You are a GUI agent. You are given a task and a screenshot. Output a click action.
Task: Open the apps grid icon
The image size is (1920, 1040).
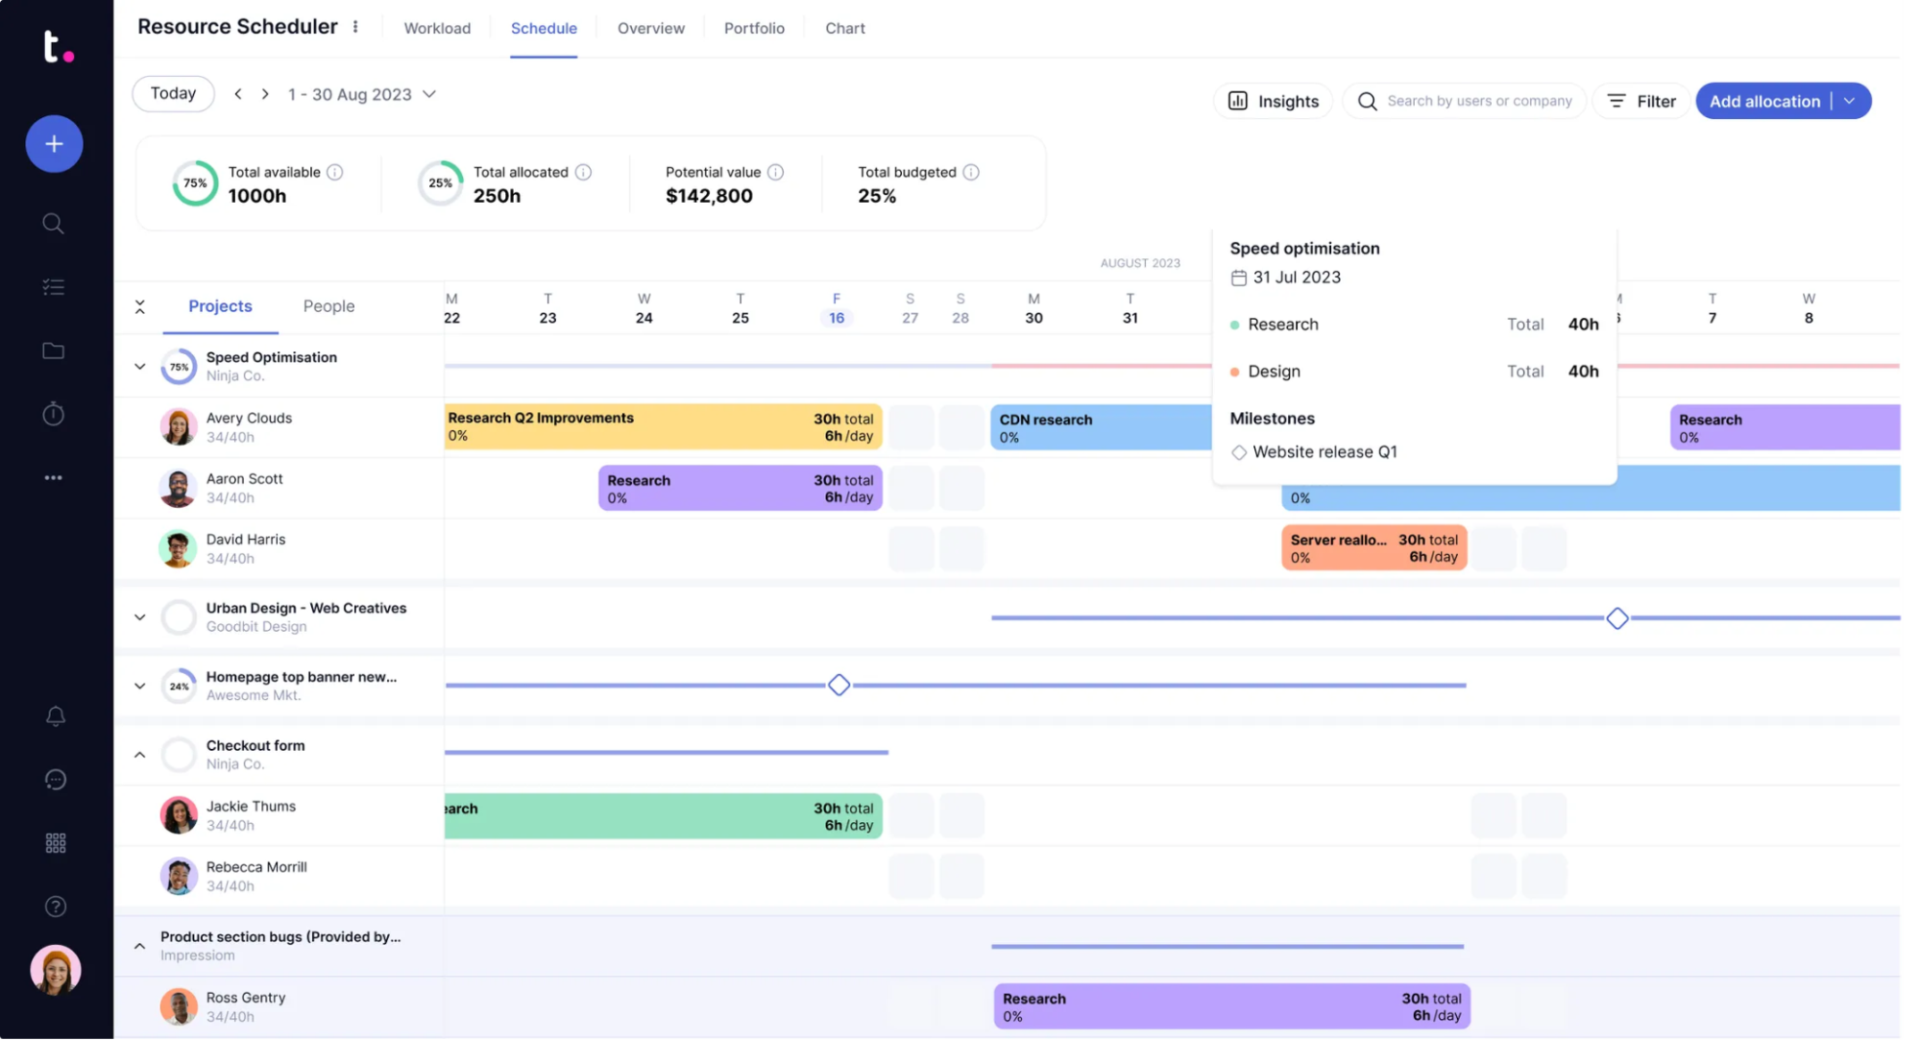pos(56,843)
